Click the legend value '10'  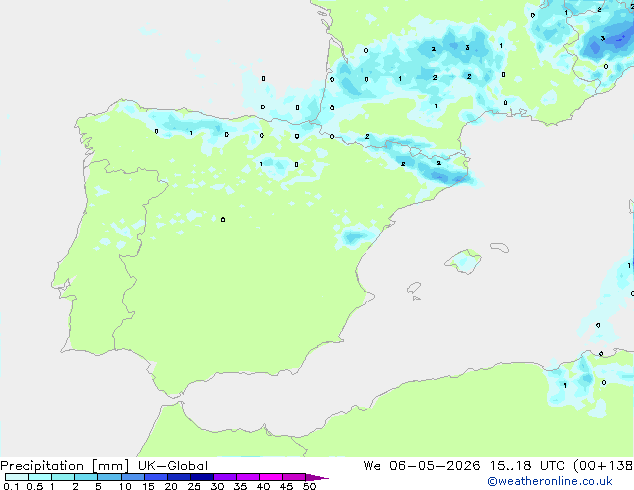coord(125,486)
